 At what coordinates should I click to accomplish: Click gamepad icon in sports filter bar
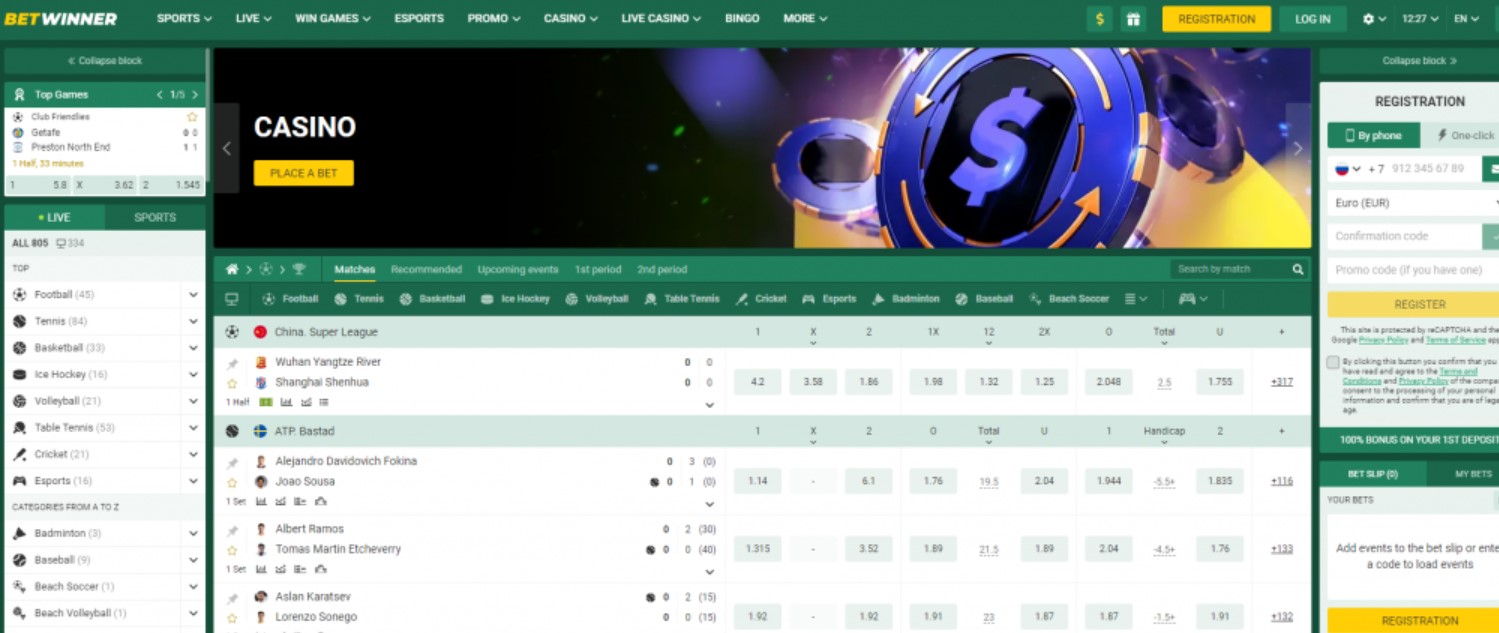[x=1187, y=299]
